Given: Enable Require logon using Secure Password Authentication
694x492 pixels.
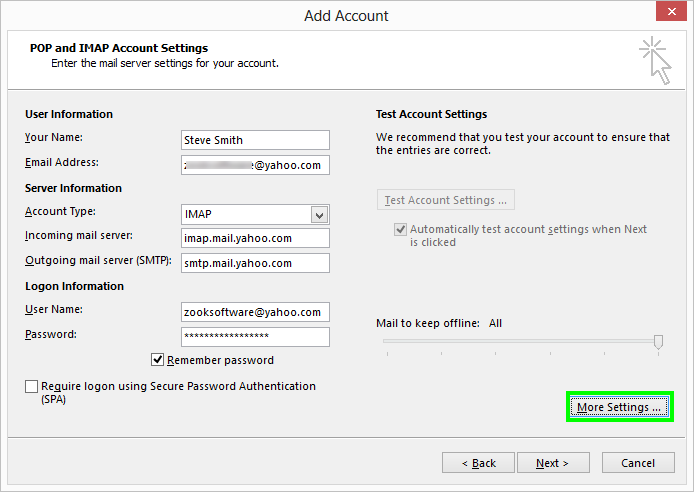Looking at the screenshot, I should point(32,387).
